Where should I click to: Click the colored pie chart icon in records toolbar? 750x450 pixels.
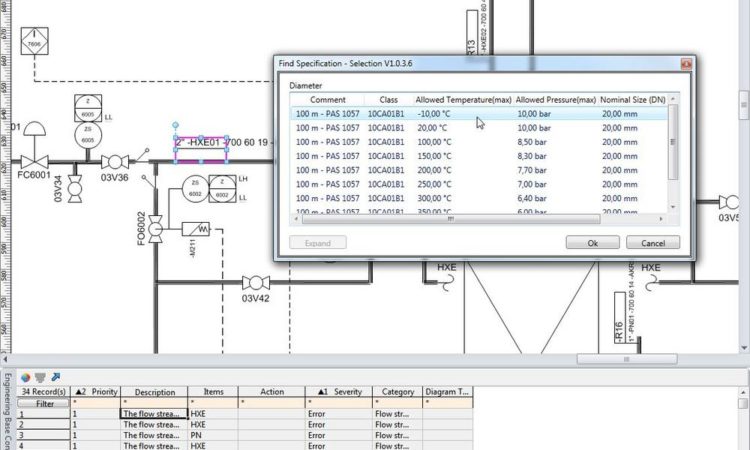pos(25,377)
